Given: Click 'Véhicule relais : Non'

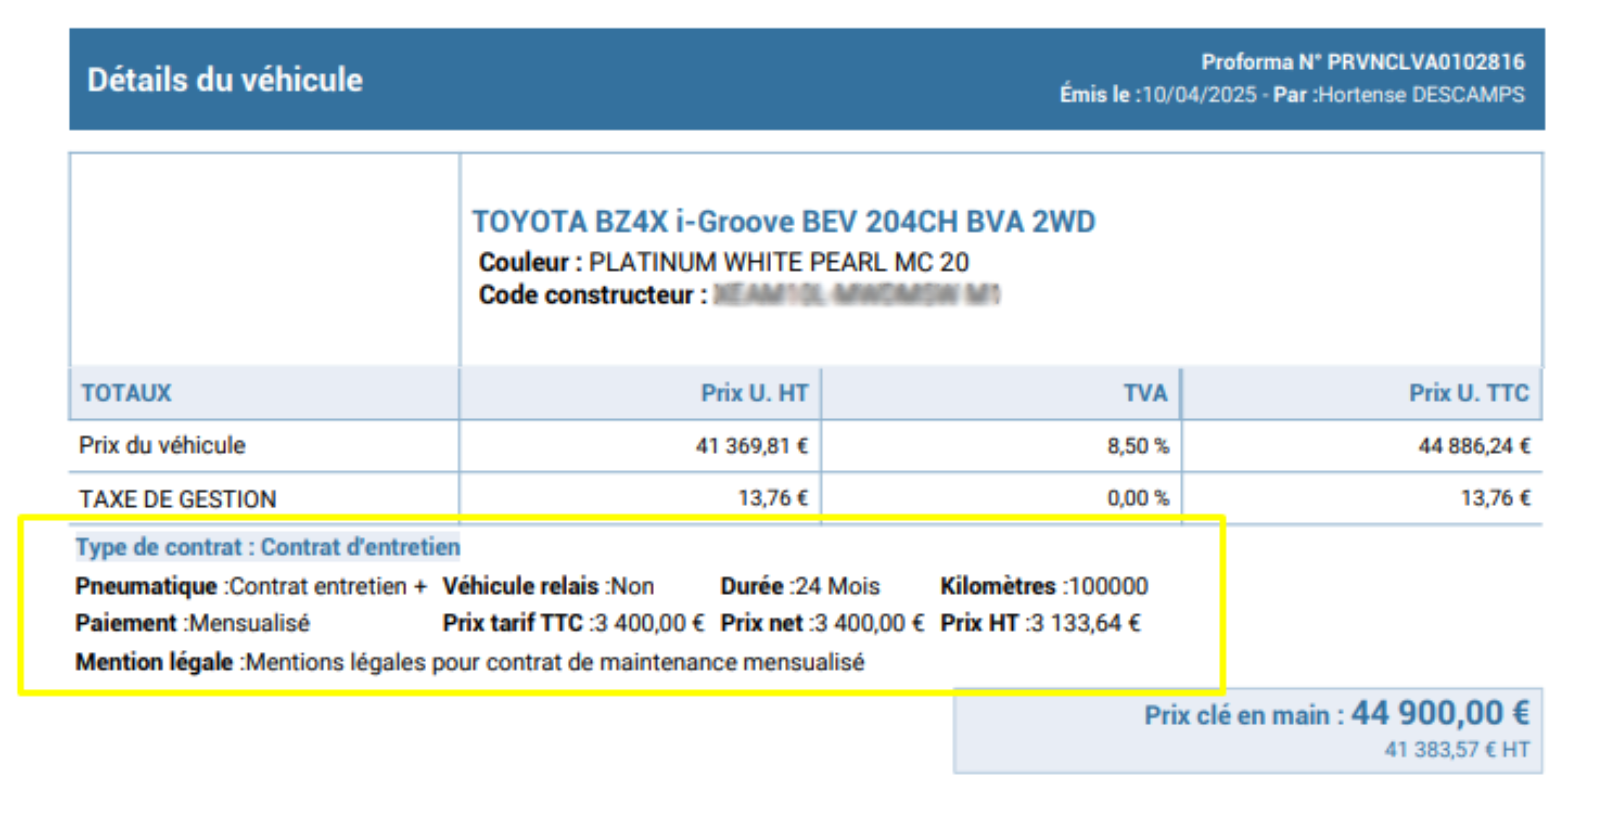Looking at the screenshot, I should [x=549, y=586].
